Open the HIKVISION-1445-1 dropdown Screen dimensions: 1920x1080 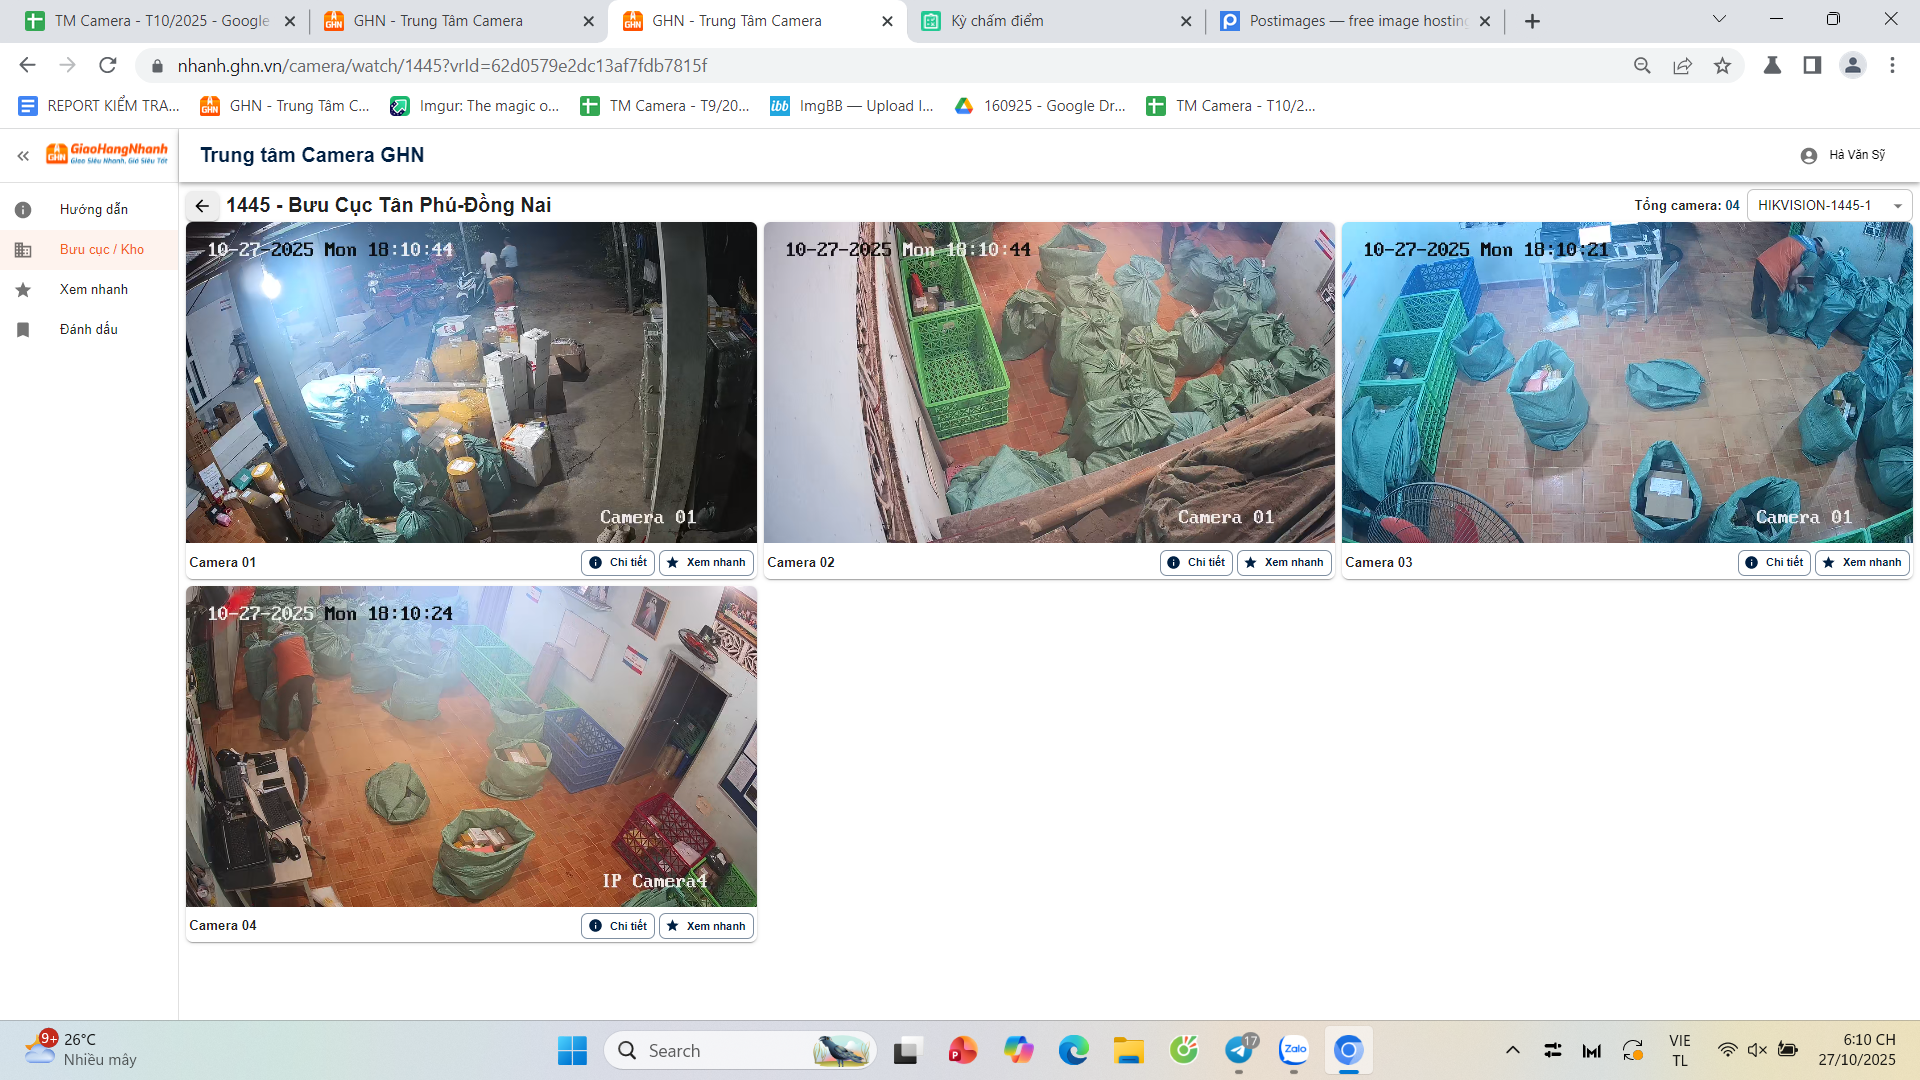pyautogui.click(x=1828, y=206)
